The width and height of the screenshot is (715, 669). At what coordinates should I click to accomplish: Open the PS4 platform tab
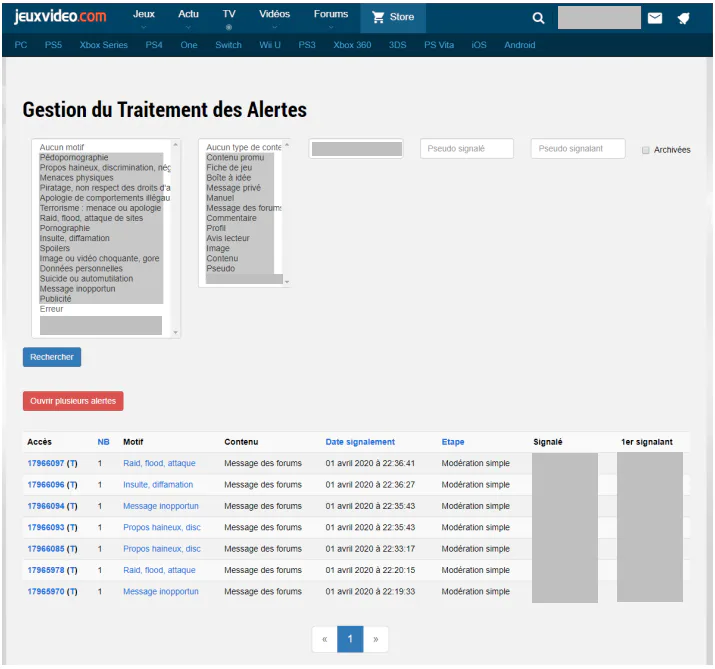(154, 45)
